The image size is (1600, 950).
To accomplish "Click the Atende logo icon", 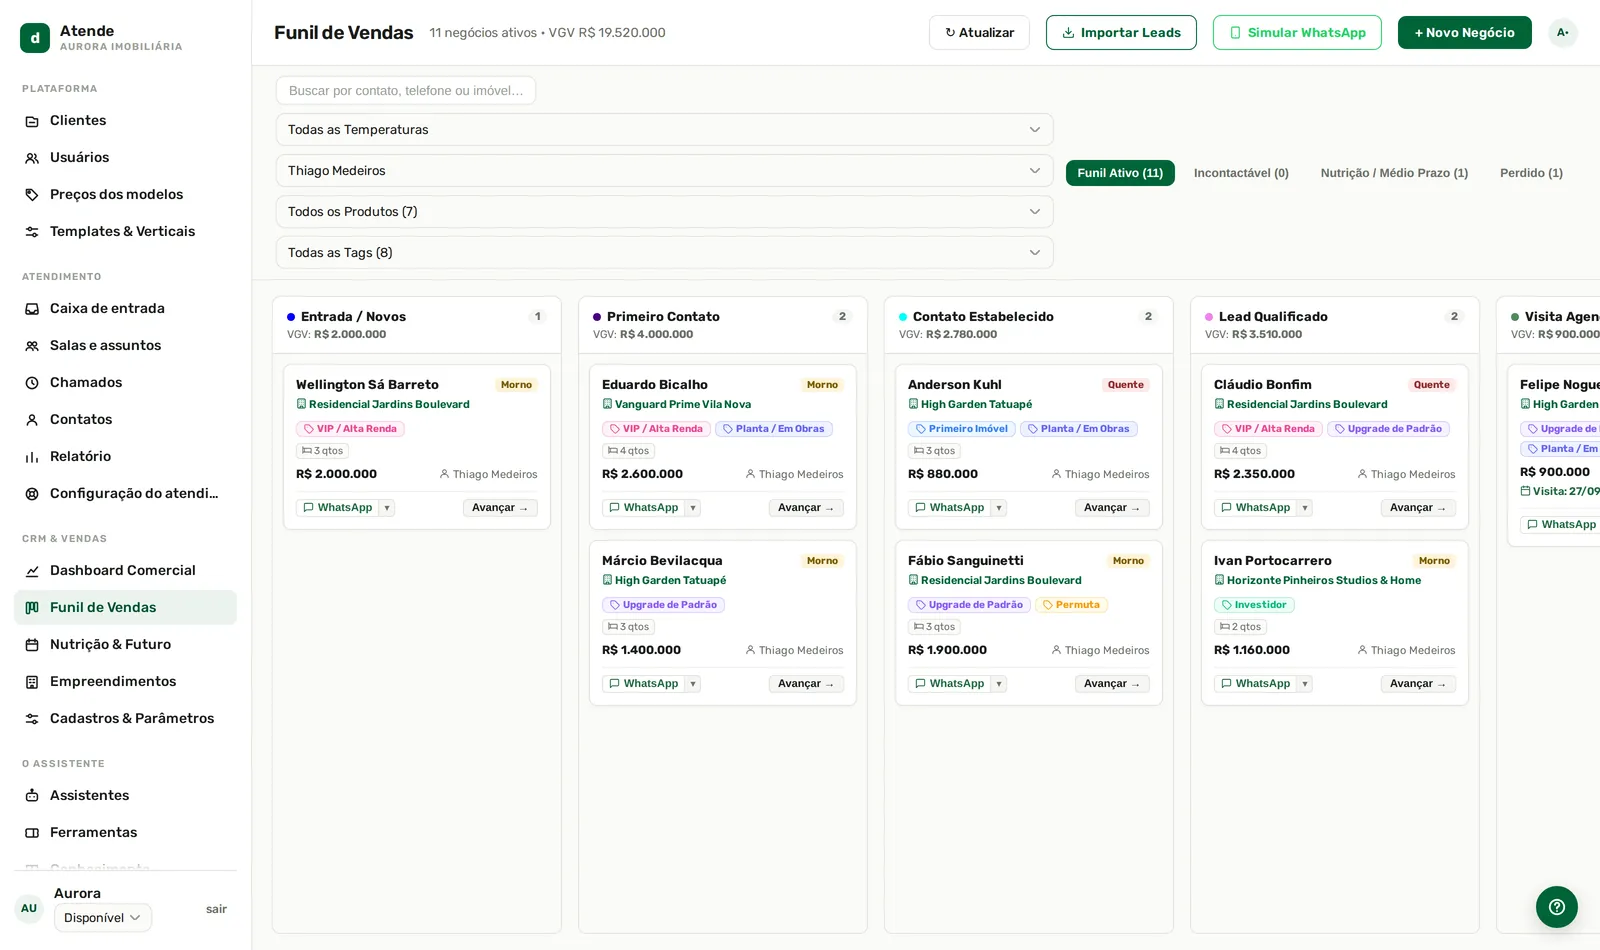I will point(35,38).
